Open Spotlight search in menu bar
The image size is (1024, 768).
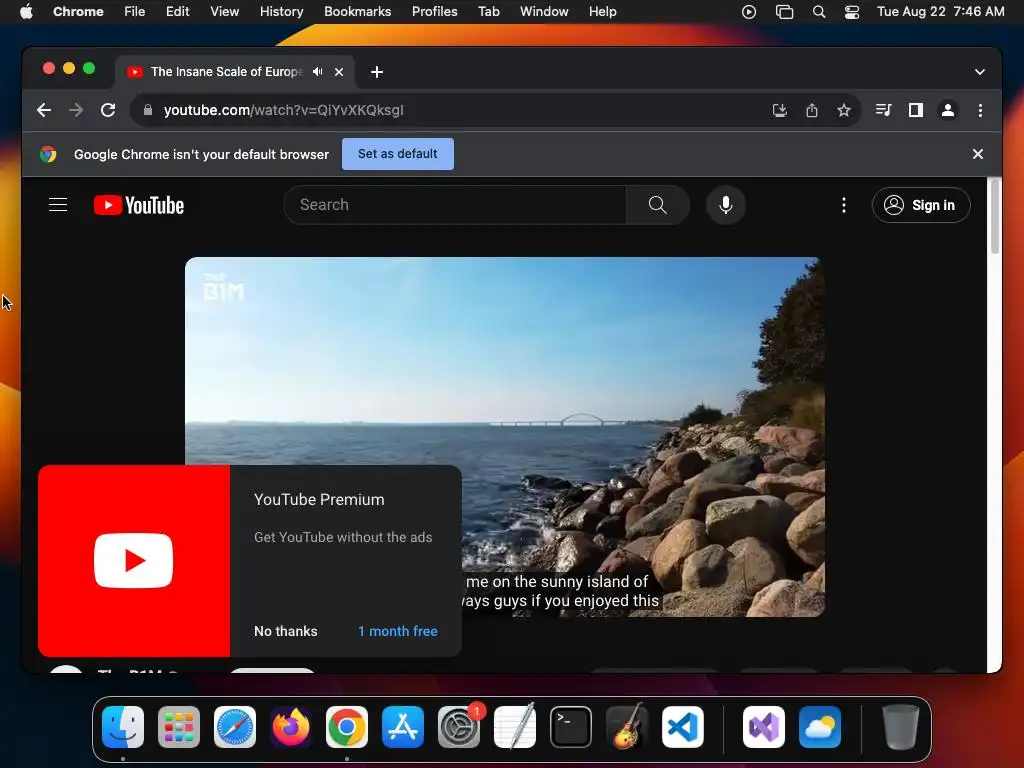819,12
